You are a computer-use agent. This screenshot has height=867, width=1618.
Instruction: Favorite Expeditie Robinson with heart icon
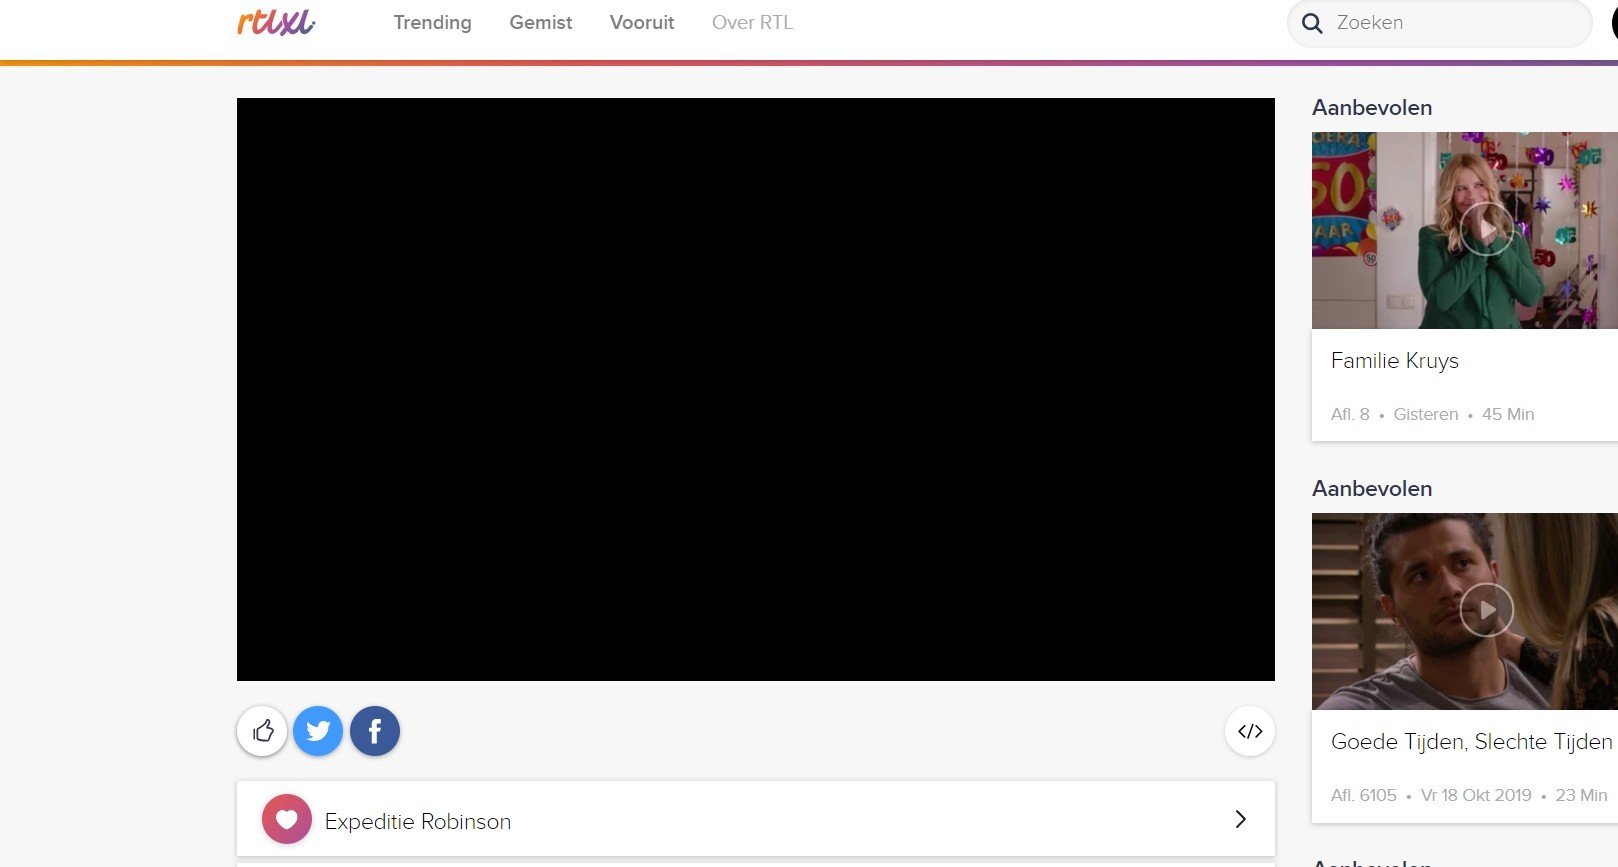click(287, 820)
